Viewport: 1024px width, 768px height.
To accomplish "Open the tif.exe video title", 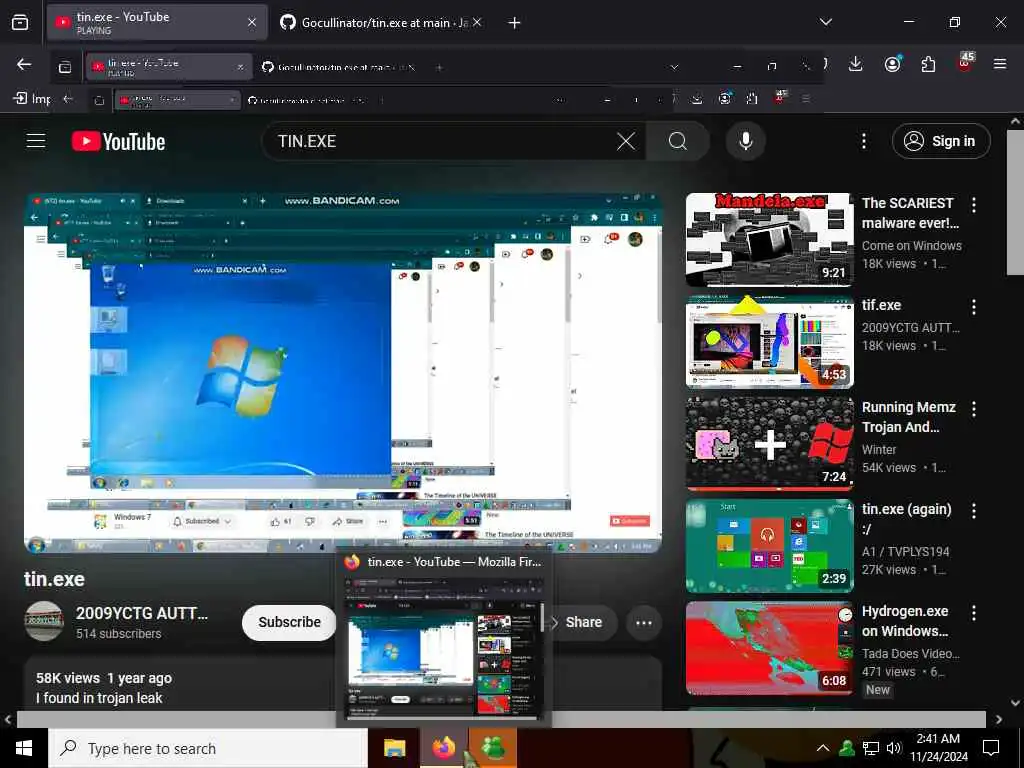I will coord(881,305).
